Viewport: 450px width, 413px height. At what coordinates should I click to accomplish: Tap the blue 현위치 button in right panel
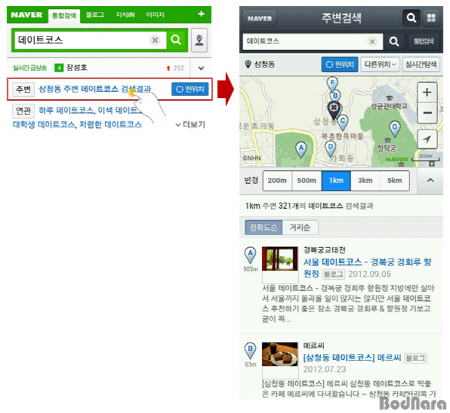[340, 64]
